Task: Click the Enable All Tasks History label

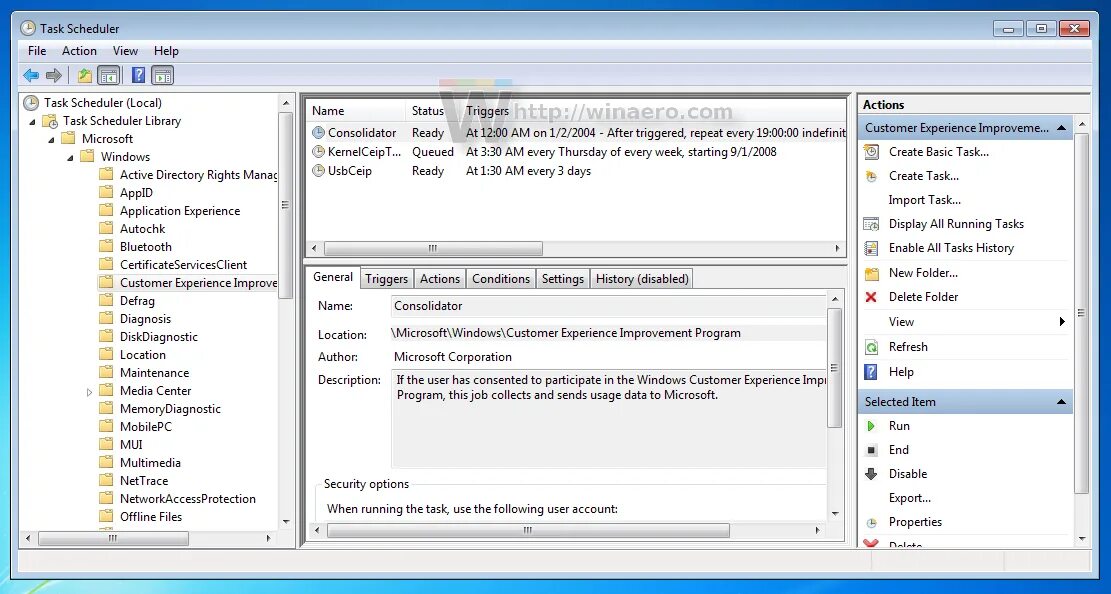Action: [x=952, y=248]
